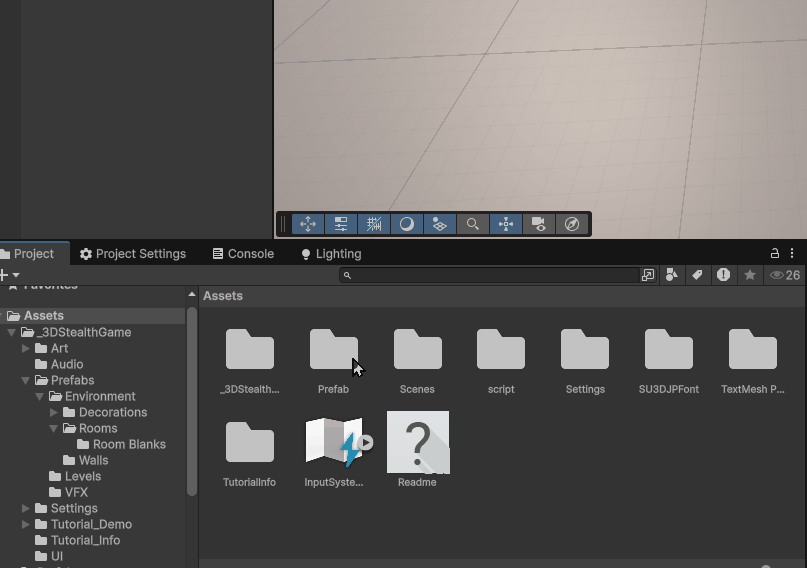Viewport: 807px width, 568px height.
Task: Expand the Tutorial_Demo folder
Action: point(26,524)
